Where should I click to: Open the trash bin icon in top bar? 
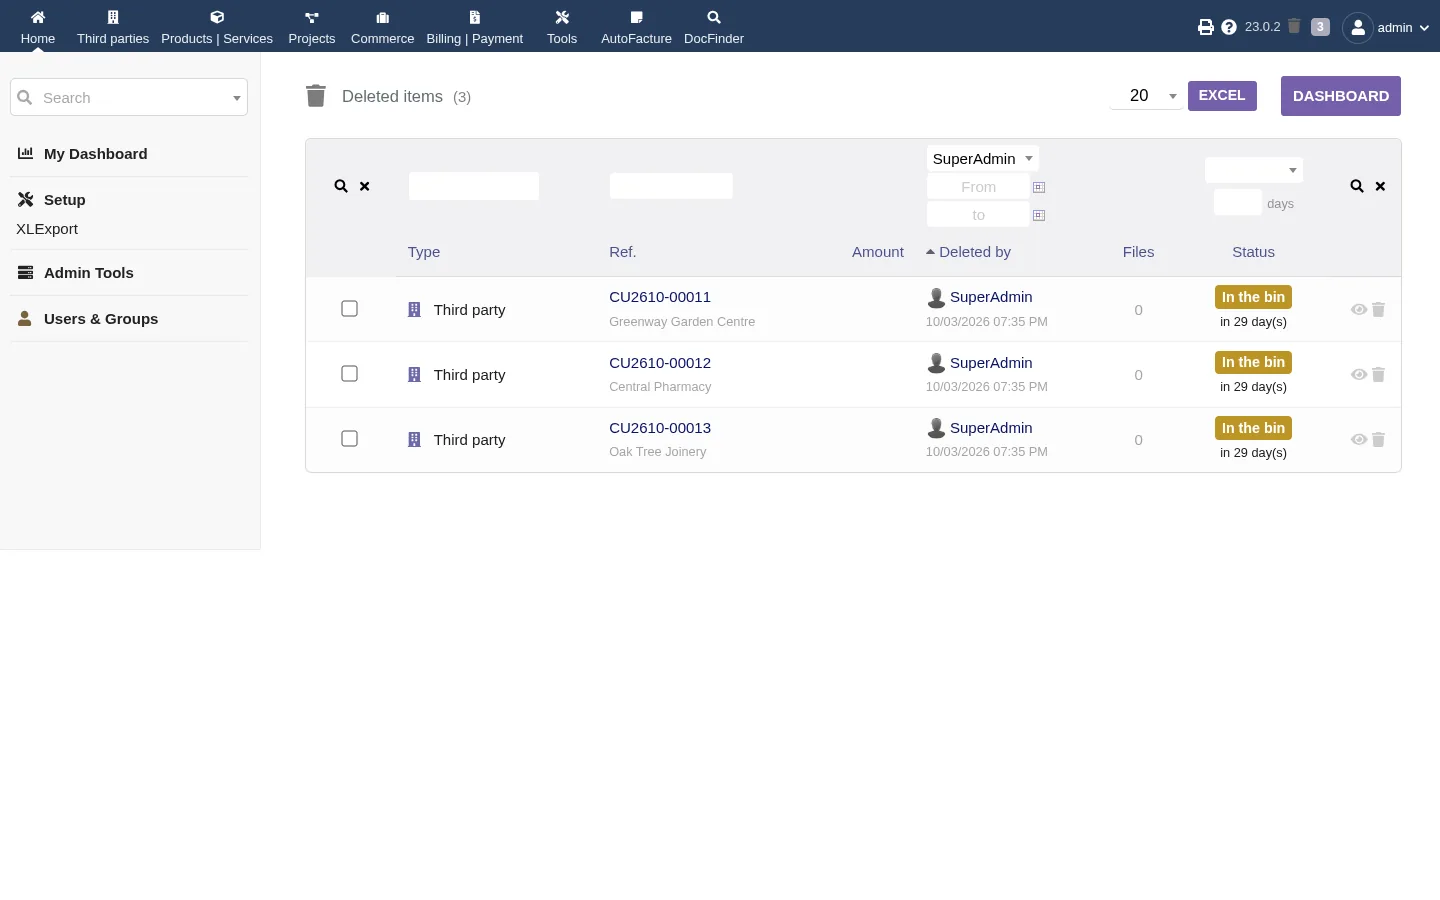click(x=1294, y=26)
